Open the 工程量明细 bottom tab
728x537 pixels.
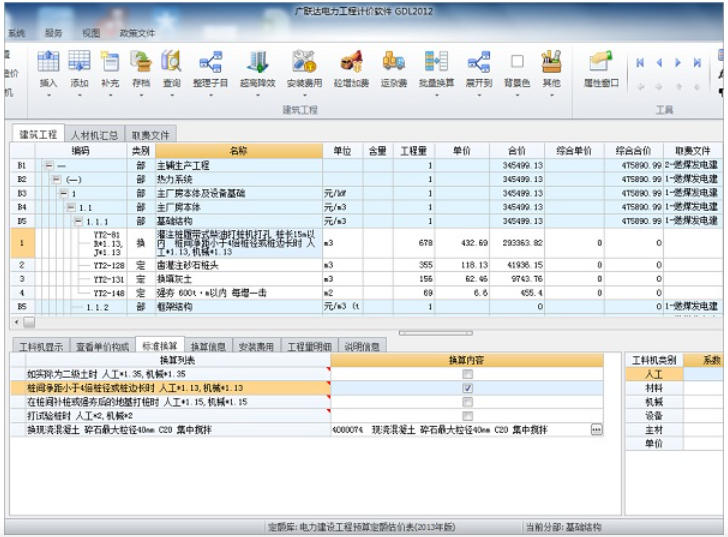pos(309,346)
